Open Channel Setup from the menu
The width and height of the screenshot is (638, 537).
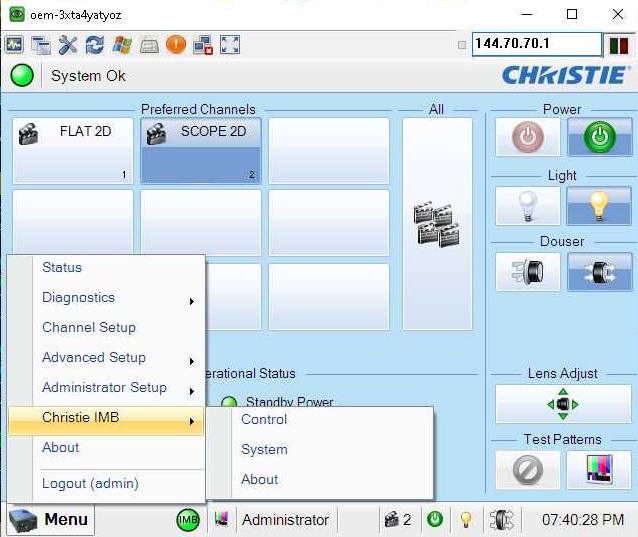(106, 327)
